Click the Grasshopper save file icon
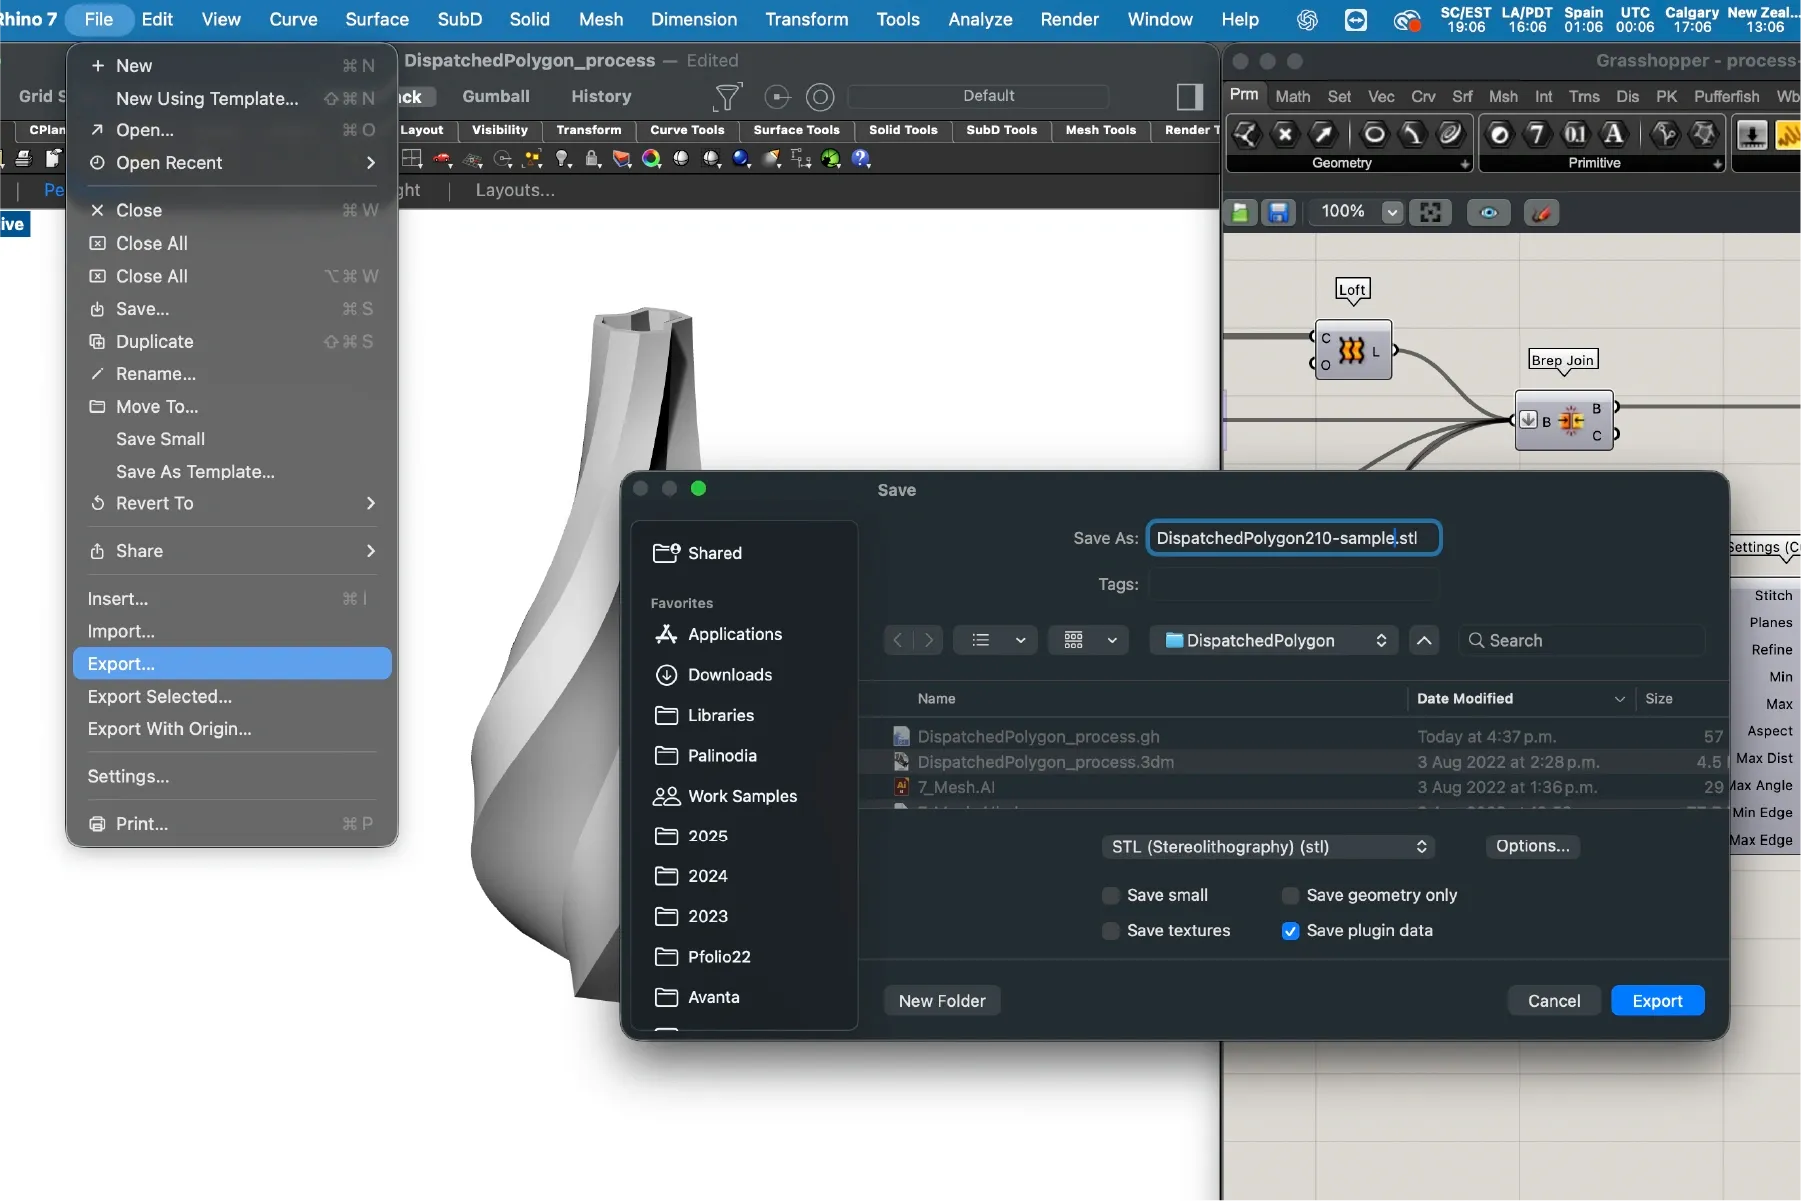This screenshot has width=1801, height=1201. (x=1278, y=212)
